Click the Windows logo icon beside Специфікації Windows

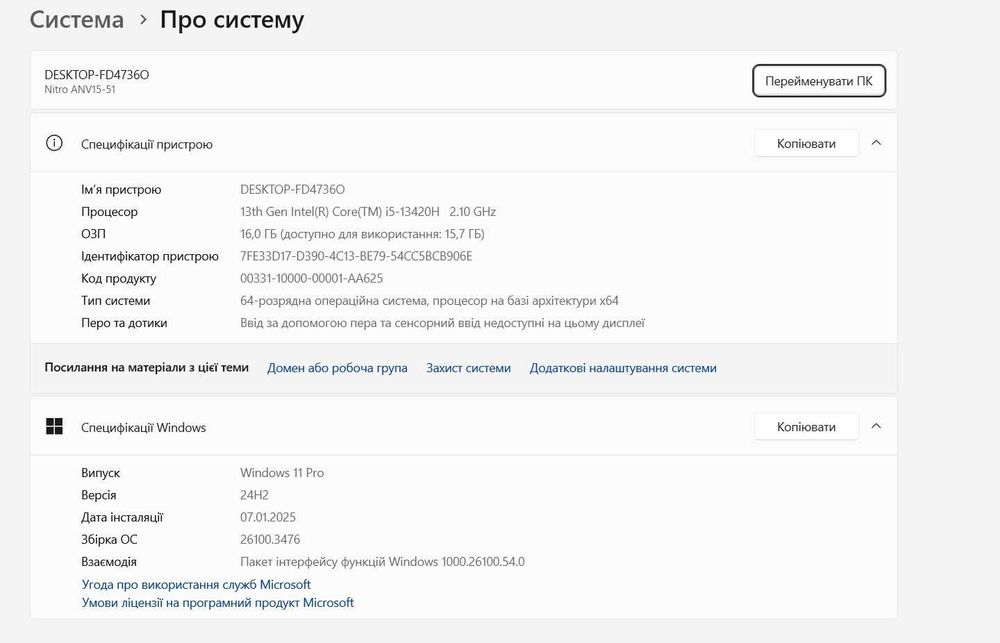pos(54,426)
